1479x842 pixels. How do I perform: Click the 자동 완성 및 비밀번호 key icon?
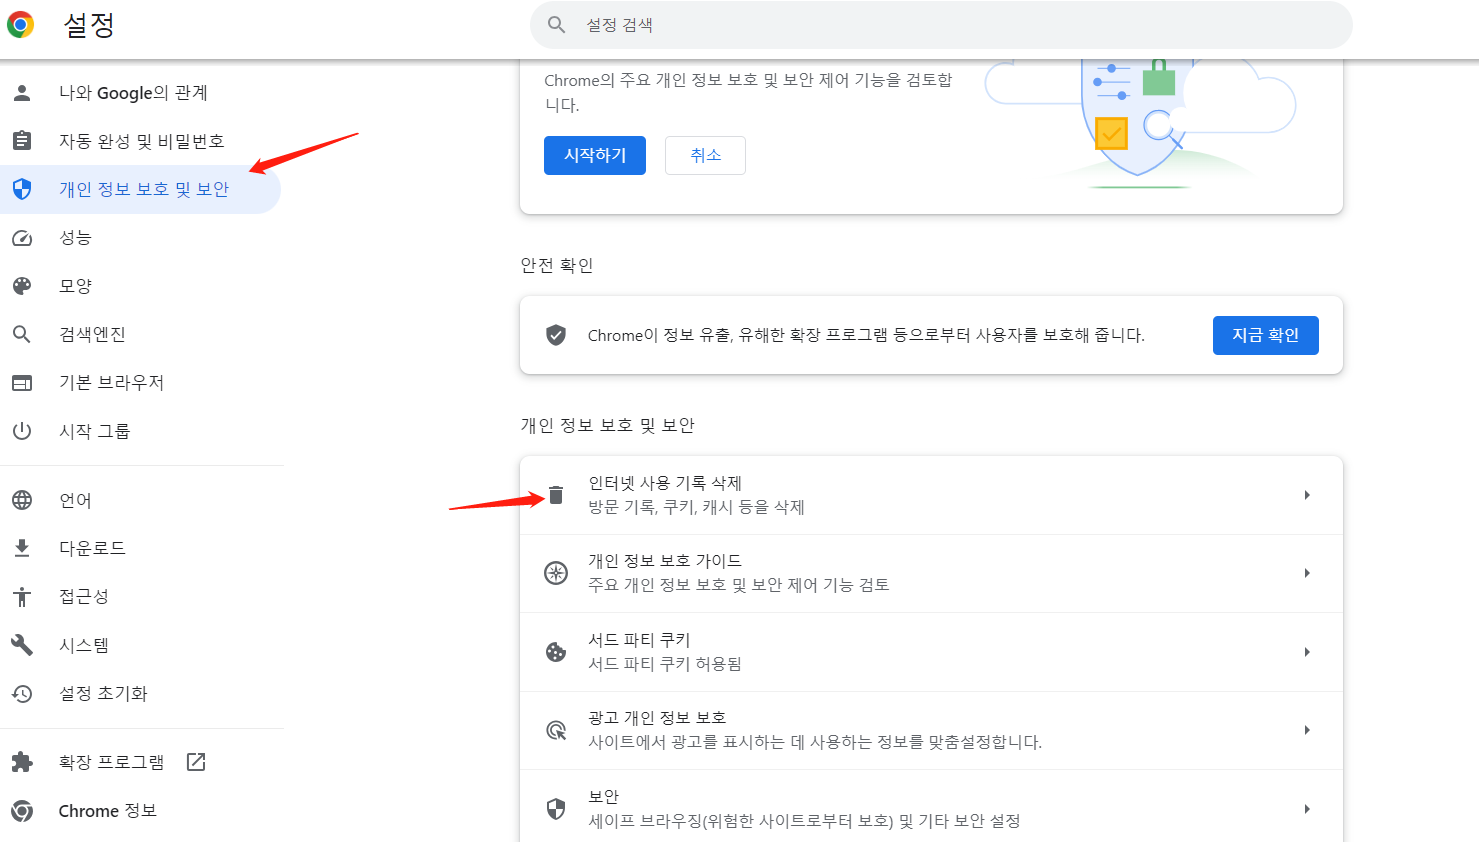[22, 140]
